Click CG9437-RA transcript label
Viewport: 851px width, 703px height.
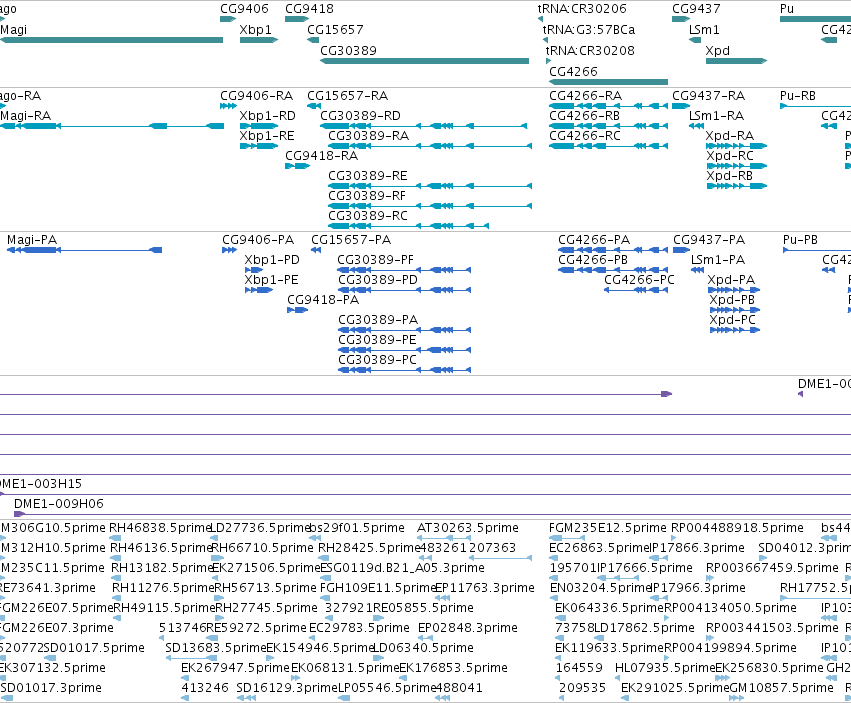(709, 96)
